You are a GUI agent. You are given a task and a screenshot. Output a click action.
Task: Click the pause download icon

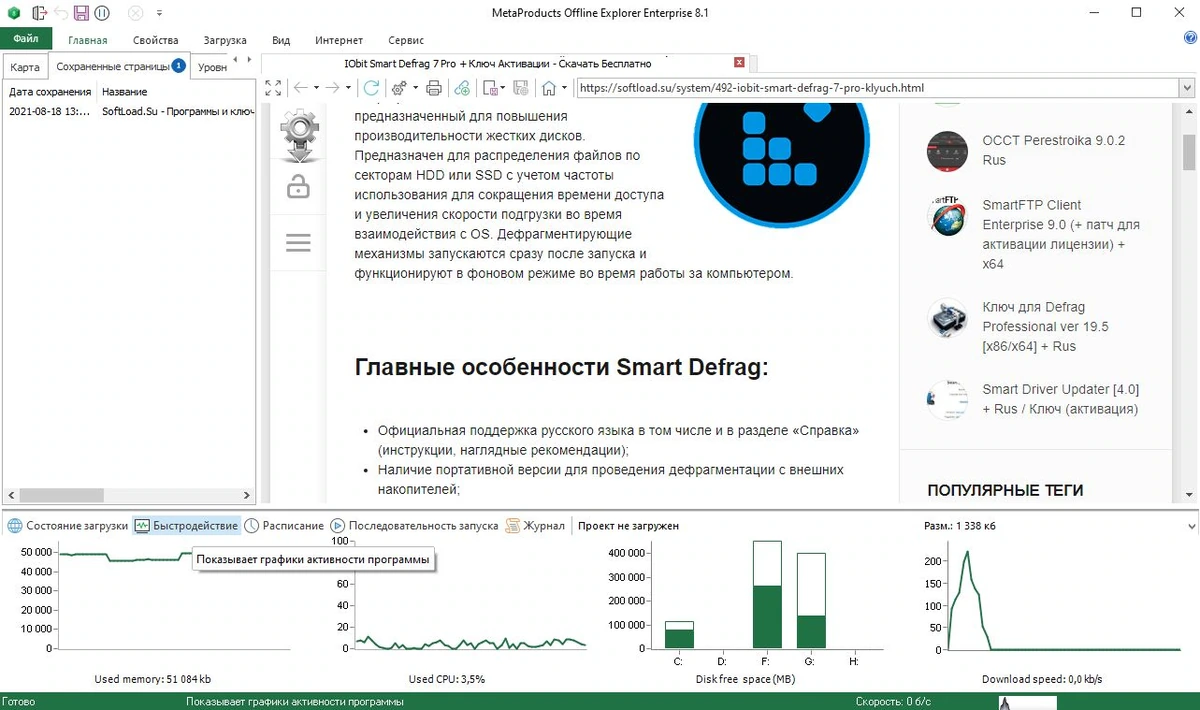click(x=102, y=13)
